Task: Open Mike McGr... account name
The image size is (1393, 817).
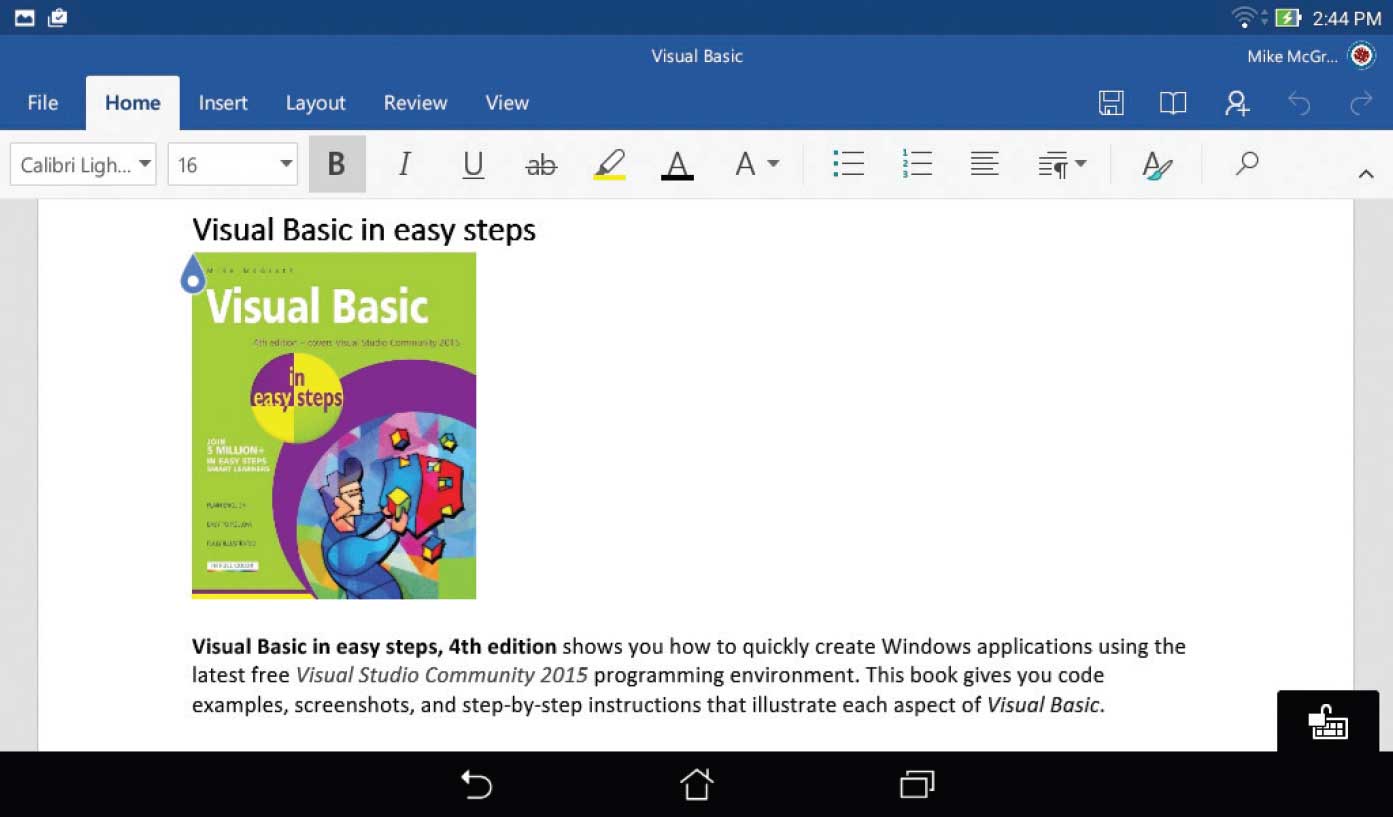Action: 1292,56
